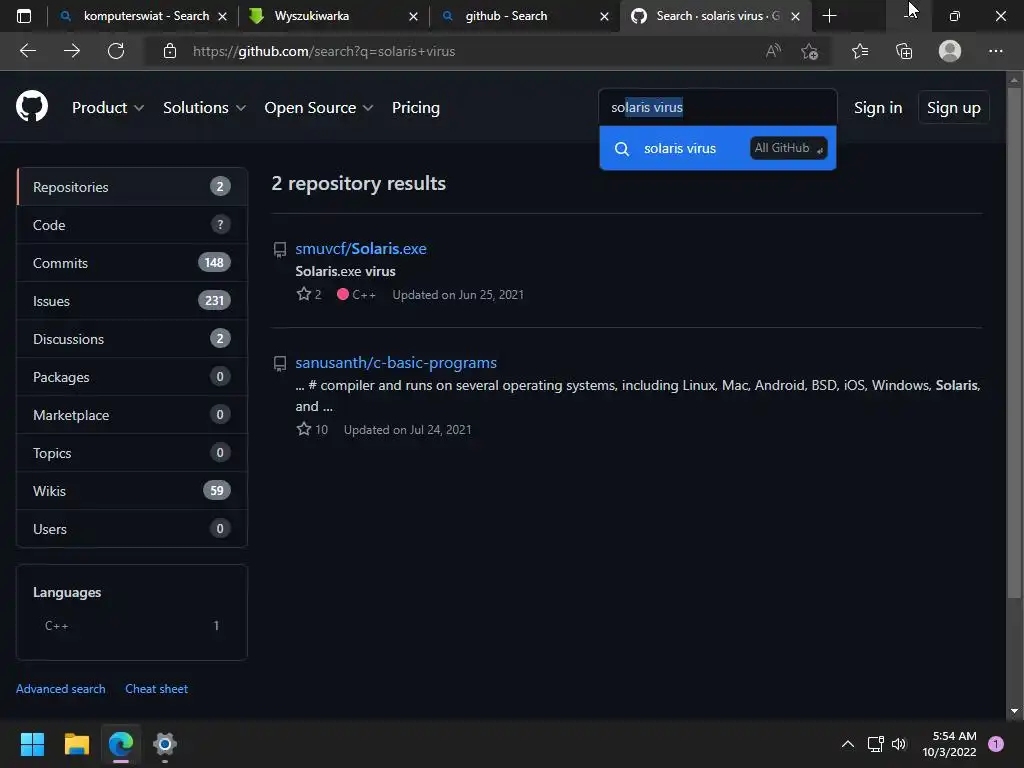The width and height of the screenshot is (1024, 768).
Task: Click search magnifier in suggestion dropdown
Action: (x=622, y=149)
